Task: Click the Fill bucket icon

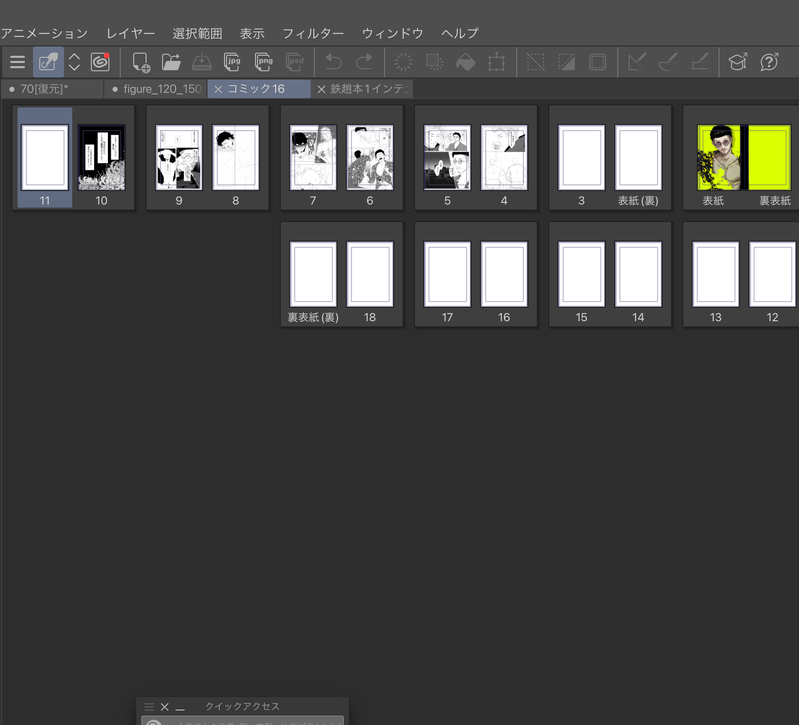Action: [465, 62]
